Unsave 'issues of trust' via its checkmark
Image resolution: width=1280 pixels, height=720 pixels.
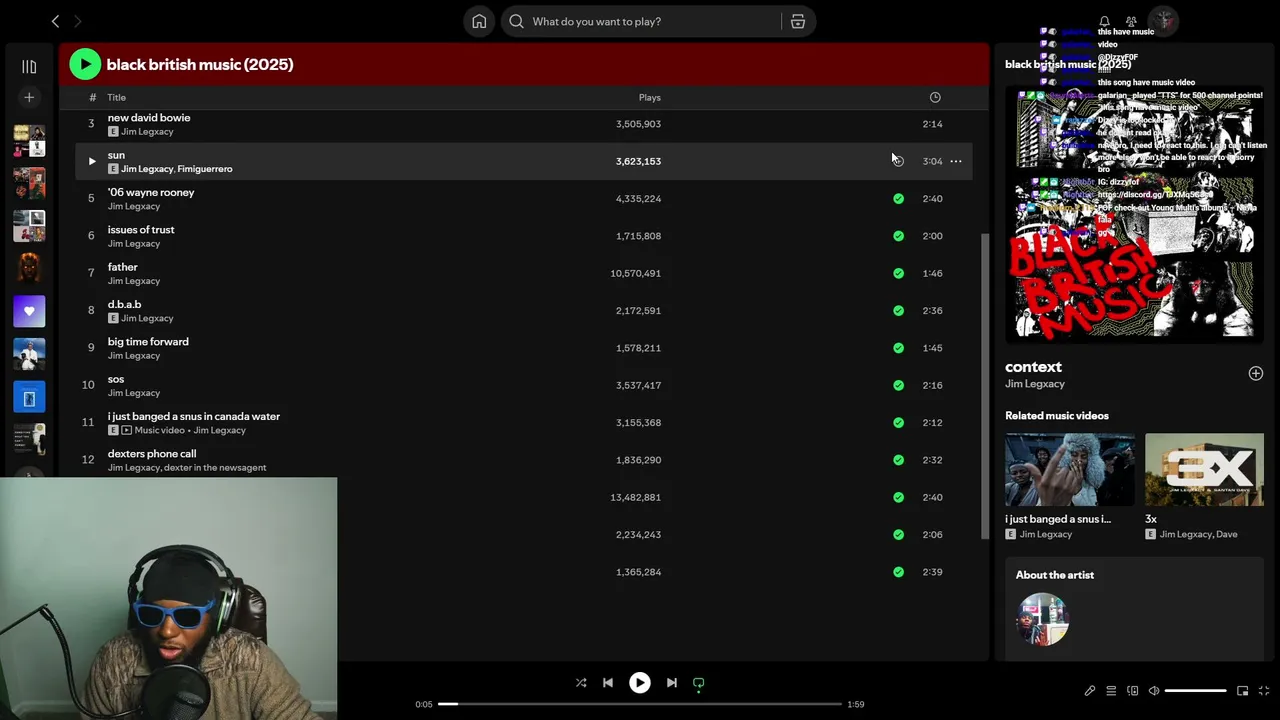click(x=898, y=236)
